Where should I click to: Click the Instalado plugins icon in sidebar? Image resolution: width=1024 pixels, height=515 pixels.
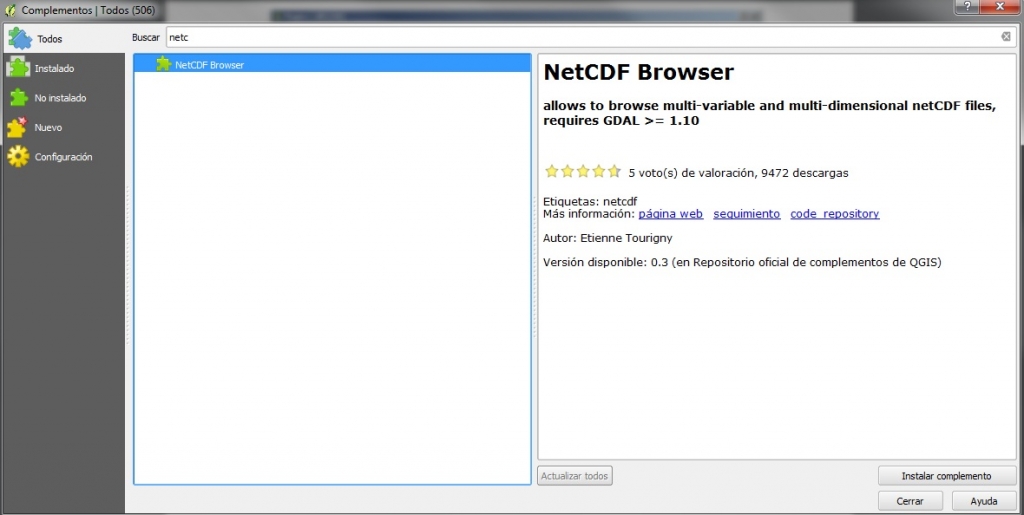click(18, 68)
